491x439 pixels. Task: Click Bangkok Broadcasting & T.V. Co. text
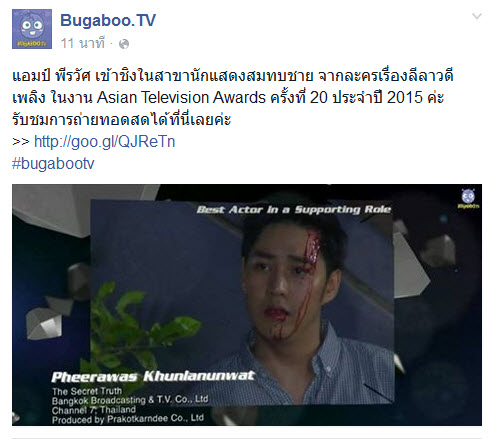(x=130, y=400)
